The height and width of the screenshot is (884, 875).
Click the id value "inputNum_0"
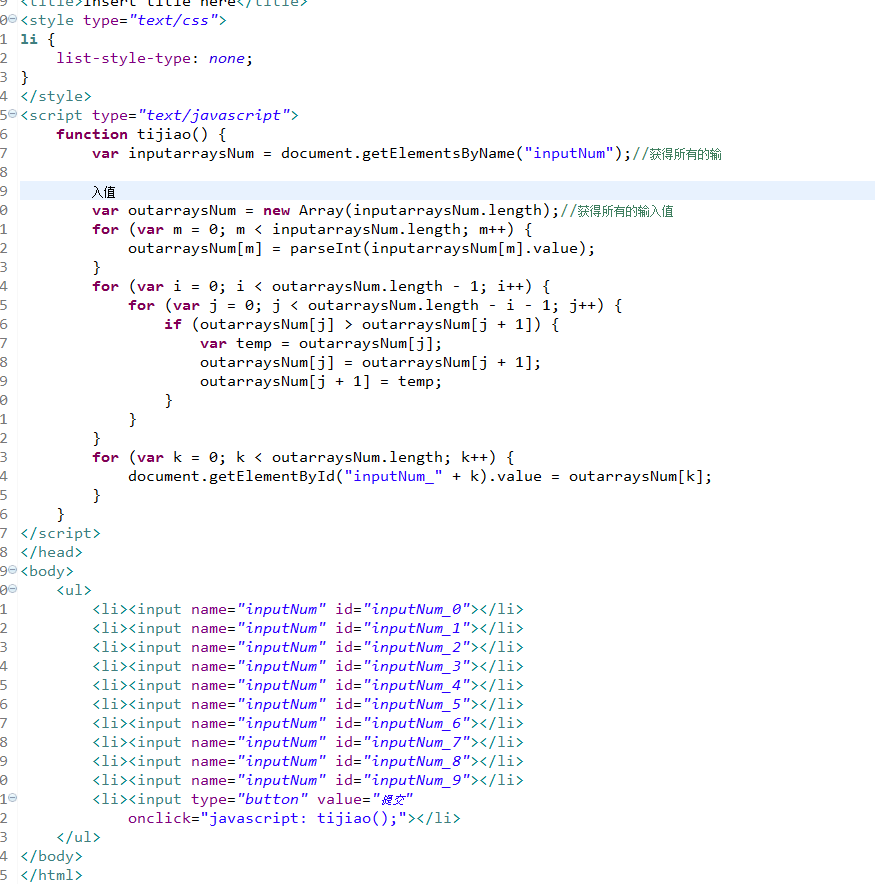pyautogui.click(x=417, y=609)
